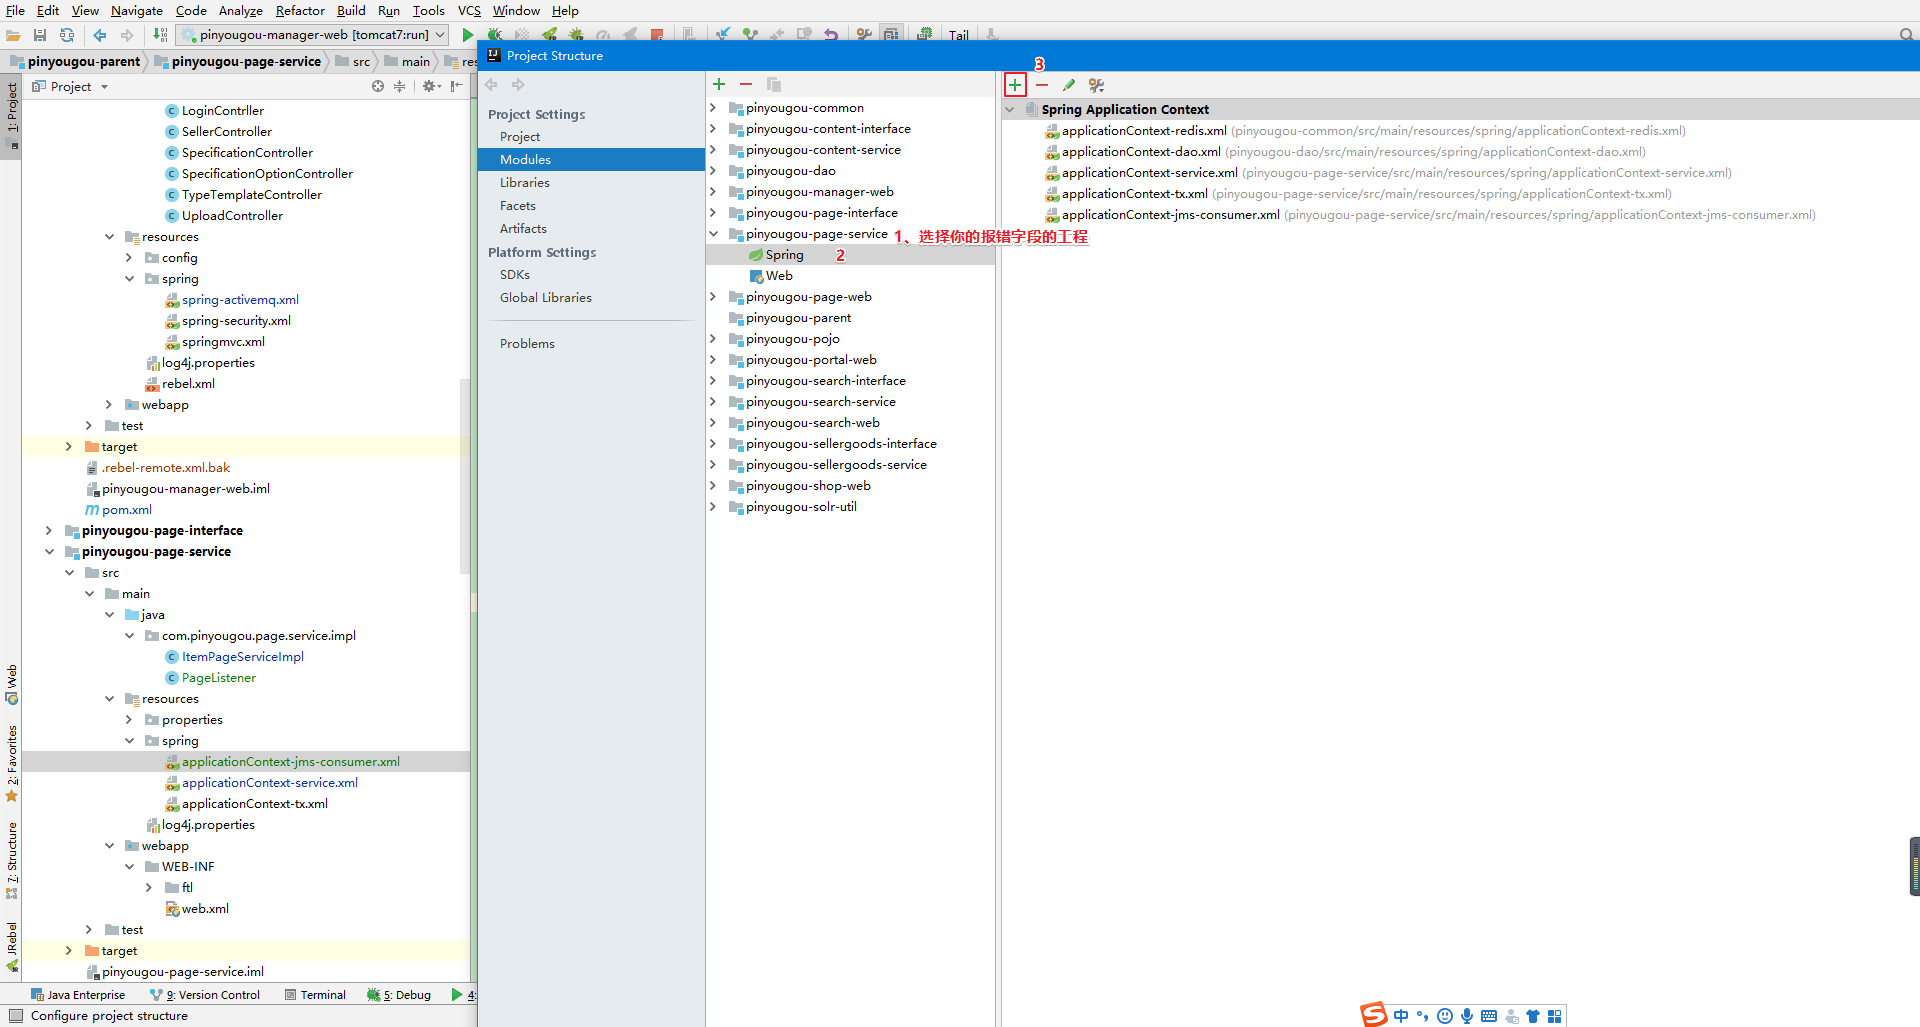Click Collapse All icon in Project panel
The image size is (1920, 1027).
[400, 87]
